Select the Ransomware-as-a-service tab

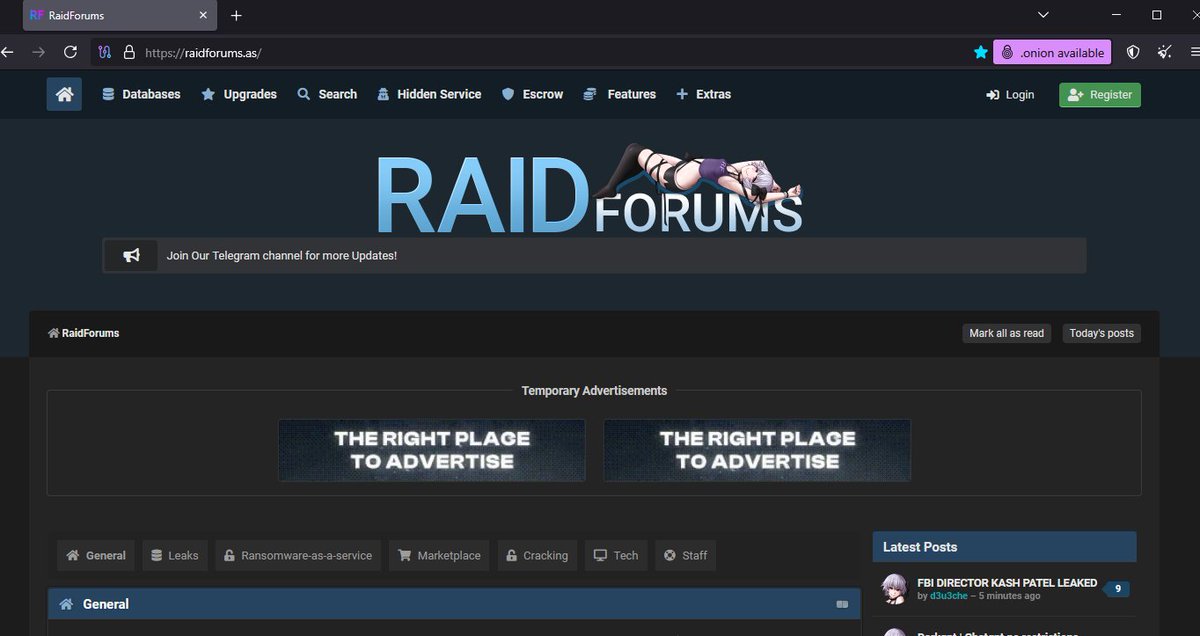click(298, 556)
